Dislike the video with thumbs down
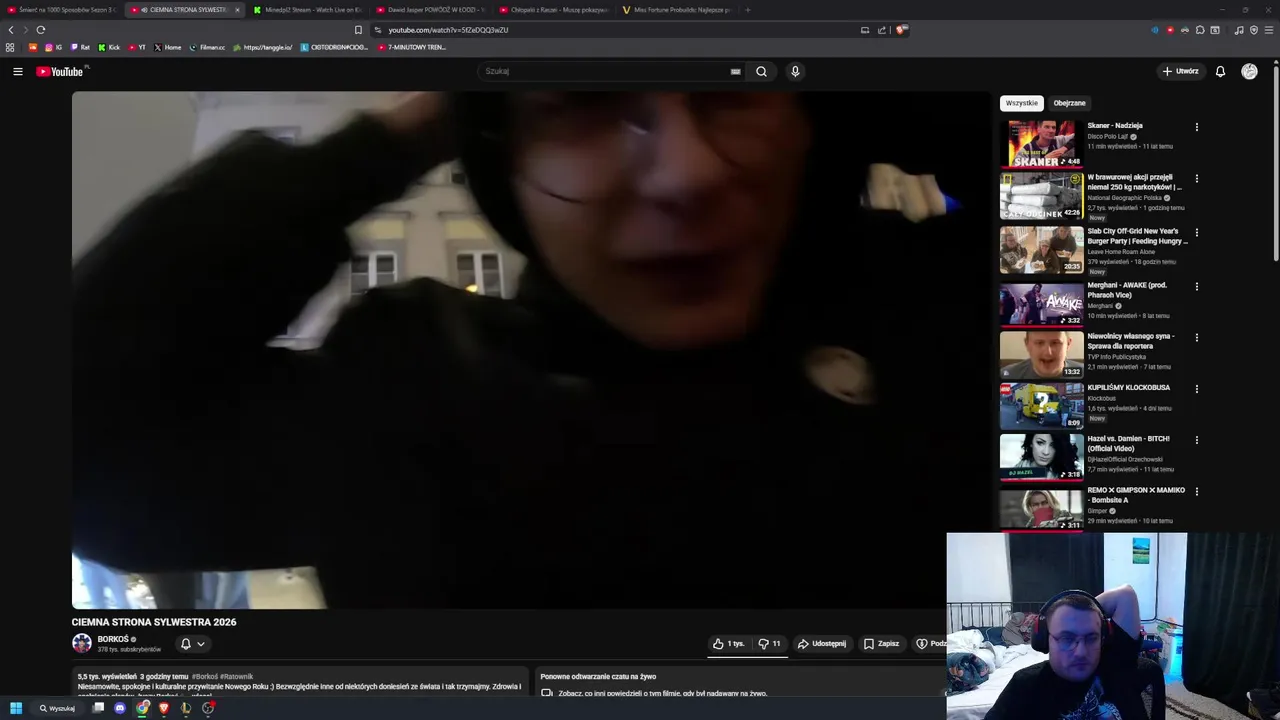This screenshot has height=720, width=1280. 770,644
